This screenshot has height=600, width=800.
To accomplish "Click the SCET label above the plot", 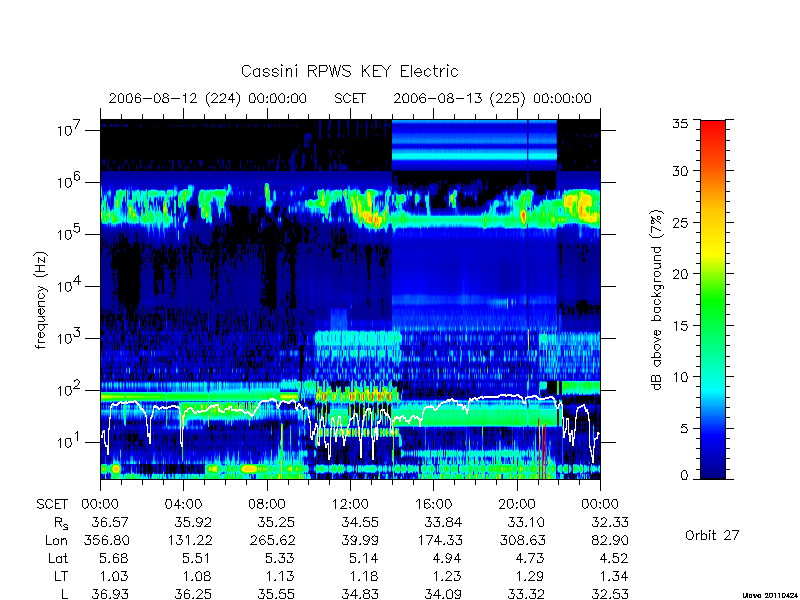I will pos(350,98).
